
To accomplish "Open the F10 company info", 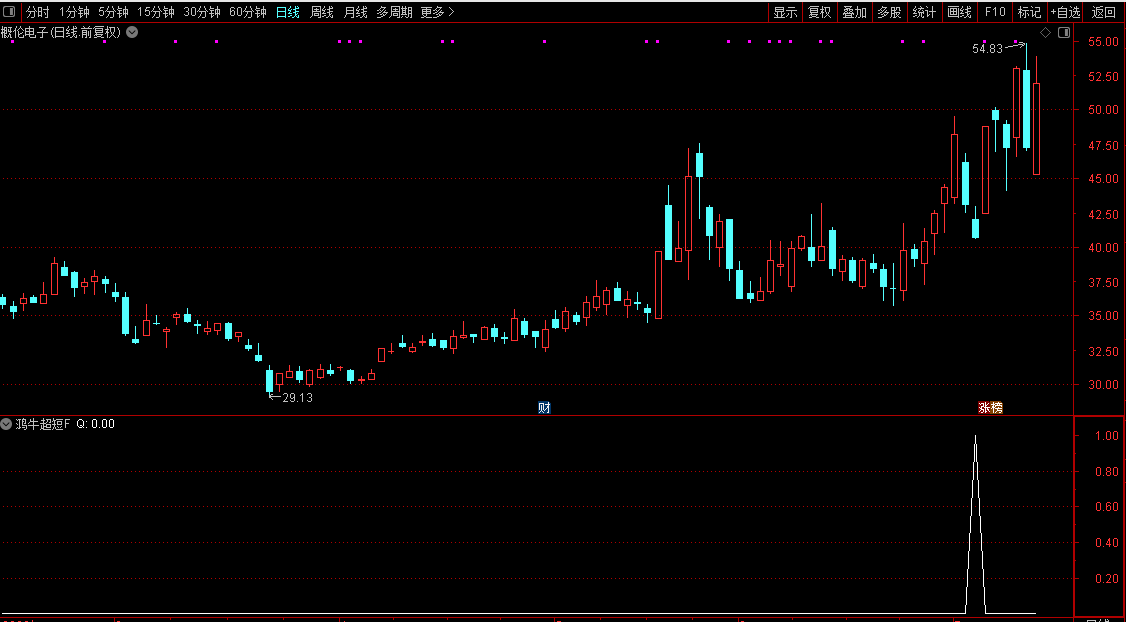I will tap(995, 12).
